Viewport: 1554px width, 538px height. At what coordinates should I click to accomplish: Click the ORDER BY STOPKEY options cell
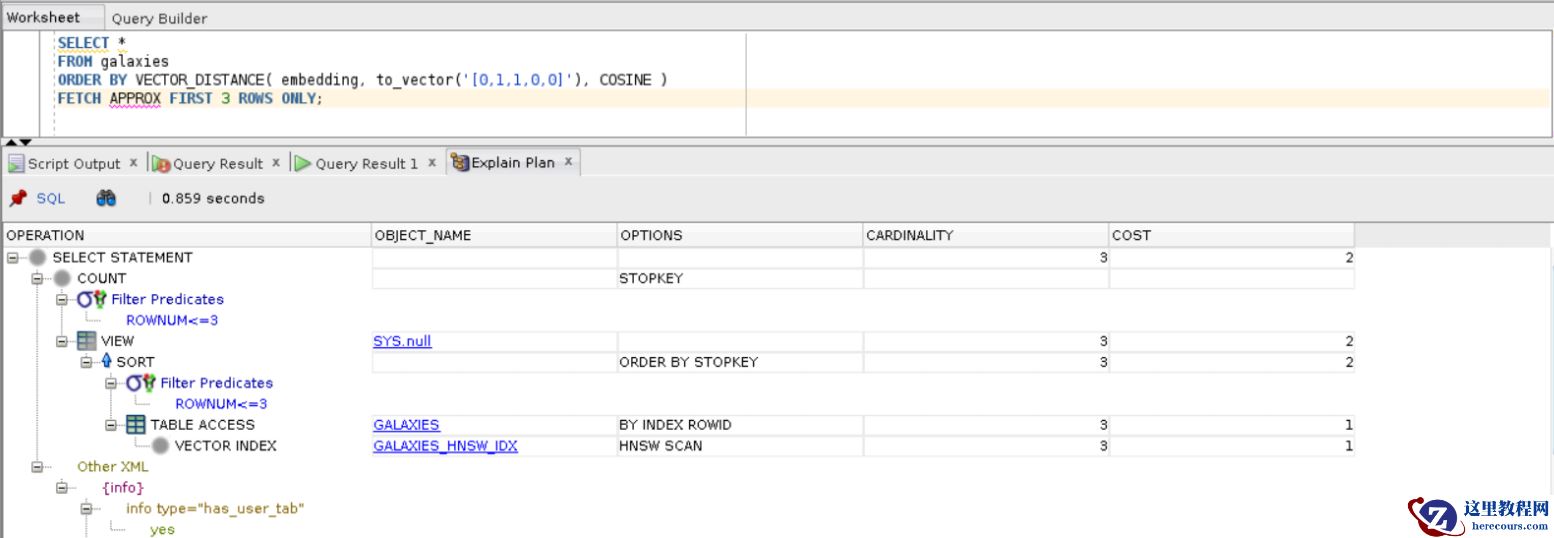click(740, 362)
